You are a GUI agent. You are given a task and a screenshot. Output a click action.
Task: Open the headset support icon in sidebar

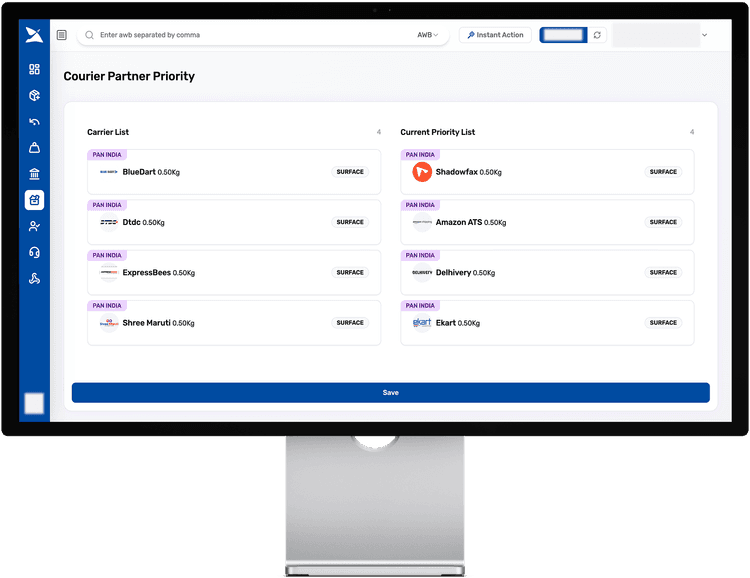(x=34, y=253)
